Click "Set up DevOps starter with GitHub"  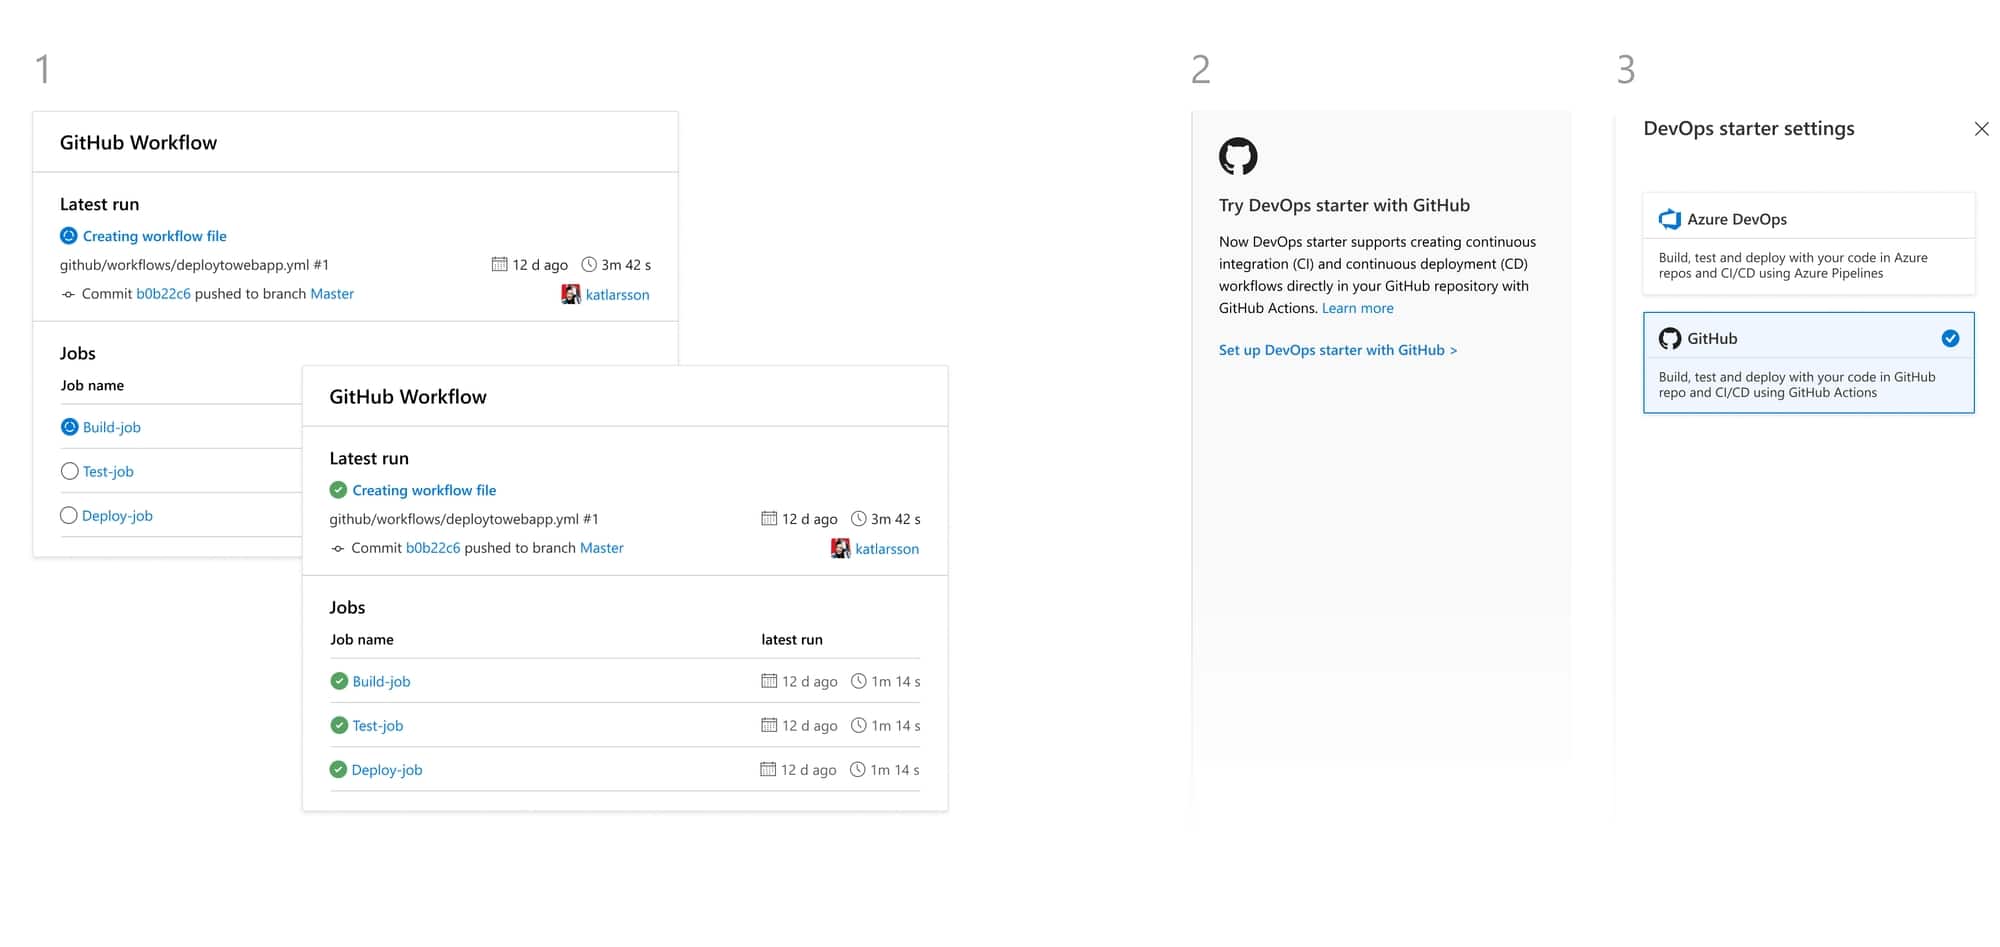[x=1338, y=350]
